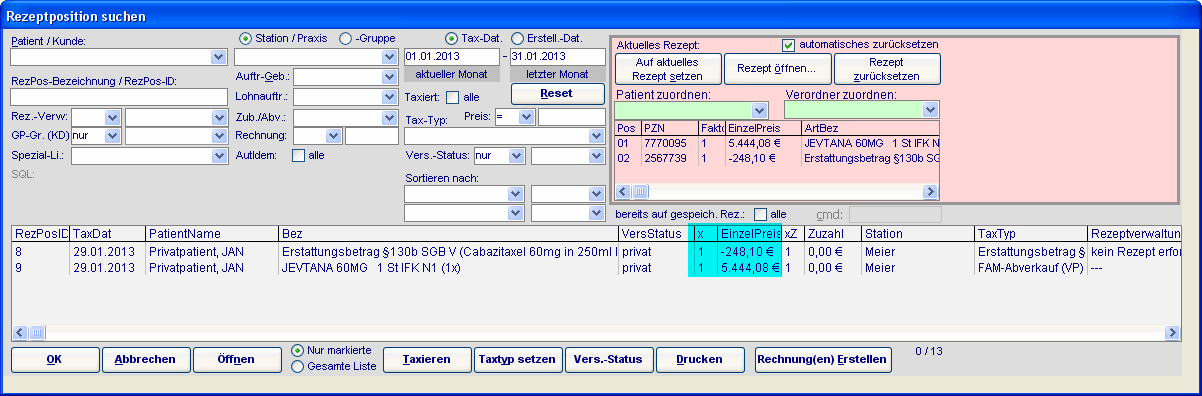Viewport: 1202px width, 396px height.
Task: Click the 5.444,08 € price cell in results
Action: click(749, 267)
